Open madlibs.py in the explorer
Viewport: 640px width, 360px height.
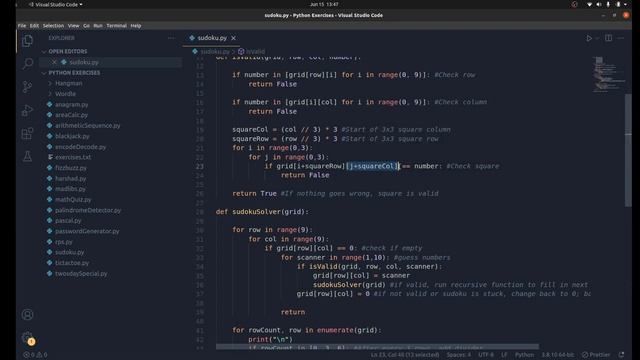coord(70,189)
